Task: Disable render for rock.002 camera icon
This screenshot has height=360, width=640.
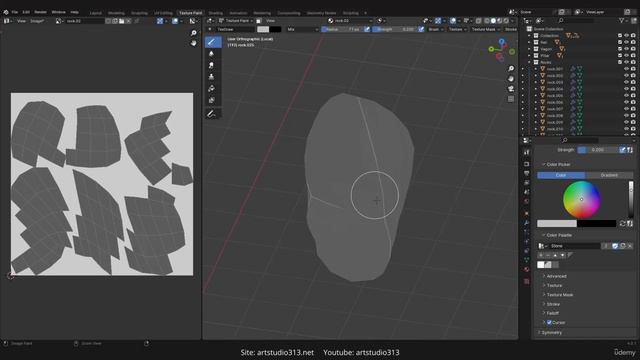Action: point(633,76)
